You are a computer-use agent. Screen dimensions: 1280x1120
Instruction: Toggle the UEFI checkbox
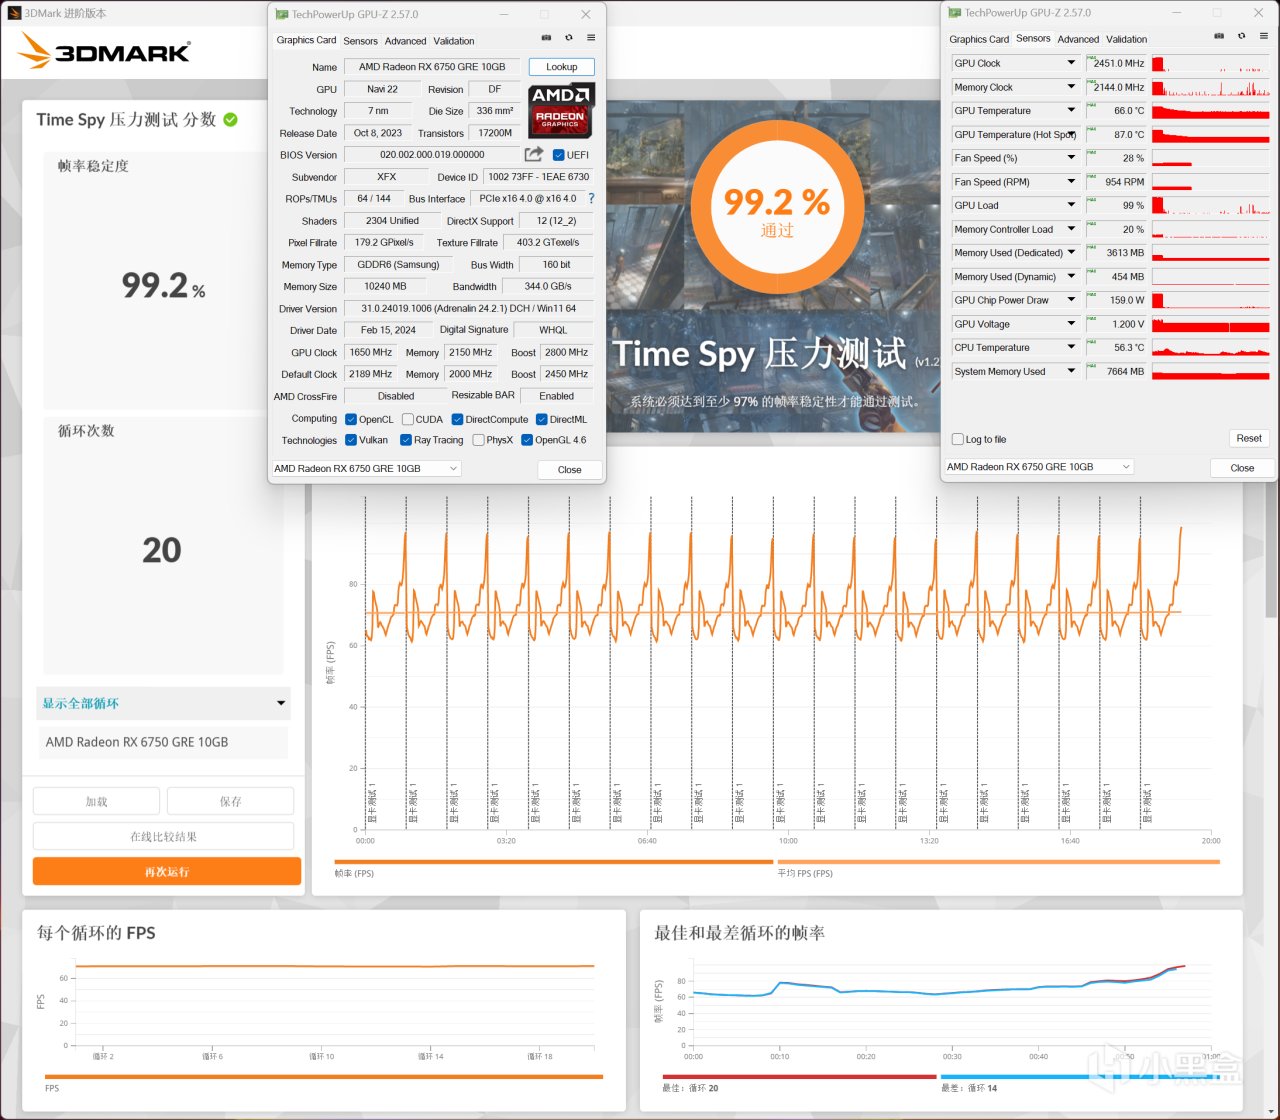tap(559, 155)
